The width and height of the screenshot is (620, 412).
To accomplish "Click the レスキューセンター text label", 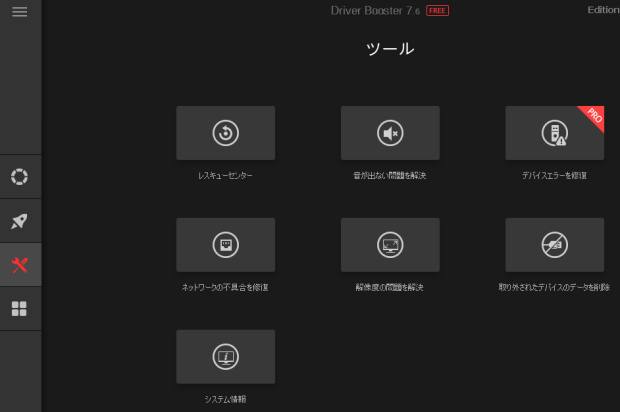I will [x=225, y=176].
